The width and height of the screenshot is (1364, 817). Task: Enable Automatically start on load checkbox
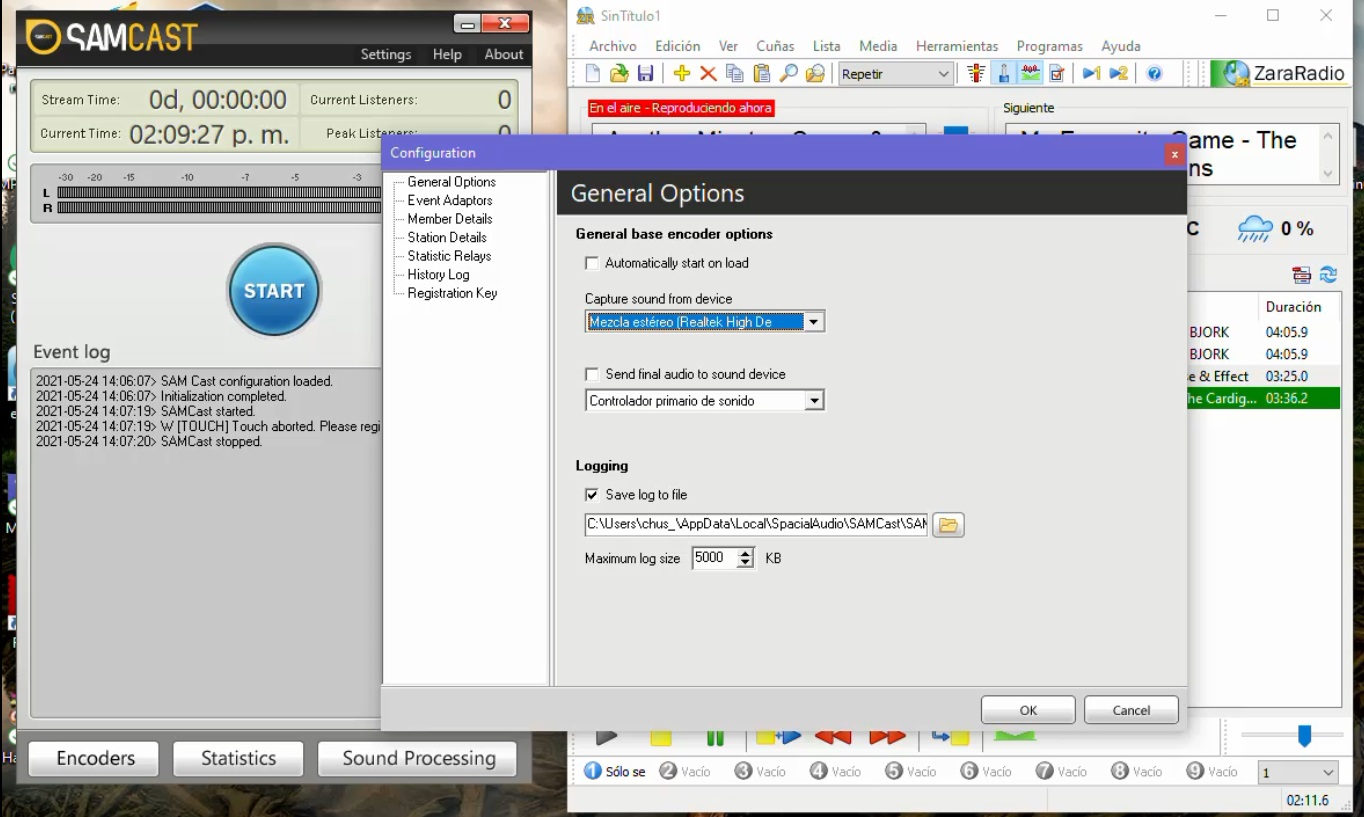pyautogui.click(x=592, y=263)
